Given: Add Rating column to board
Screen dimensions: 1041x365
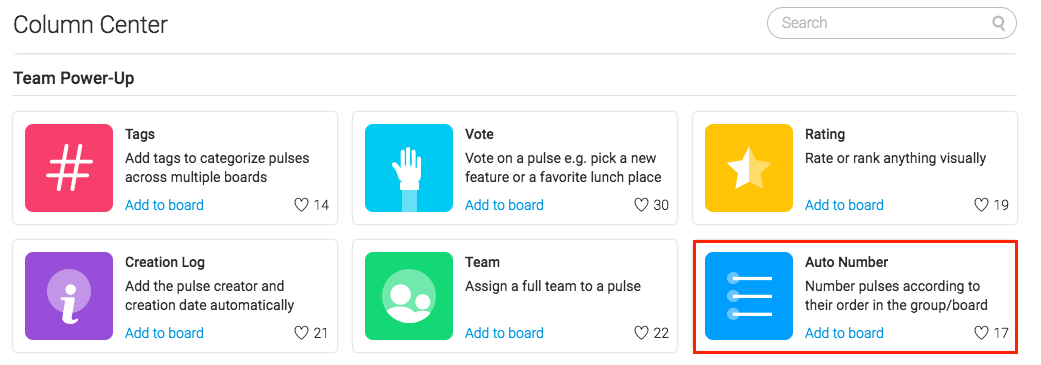Looking at the screenshot, I should coord(844,205).
